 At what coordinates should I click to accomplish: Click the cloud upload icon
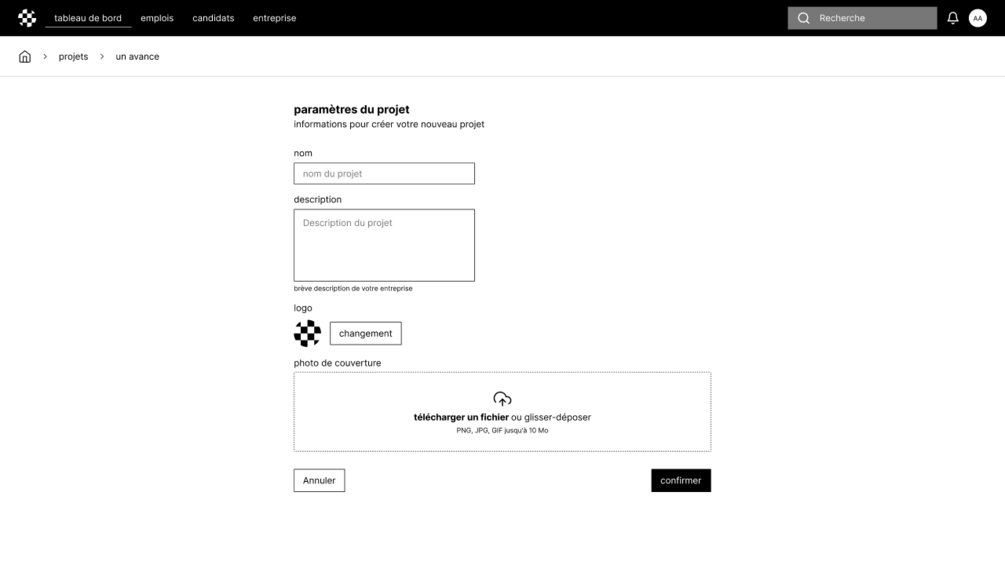tap(502, 399)
